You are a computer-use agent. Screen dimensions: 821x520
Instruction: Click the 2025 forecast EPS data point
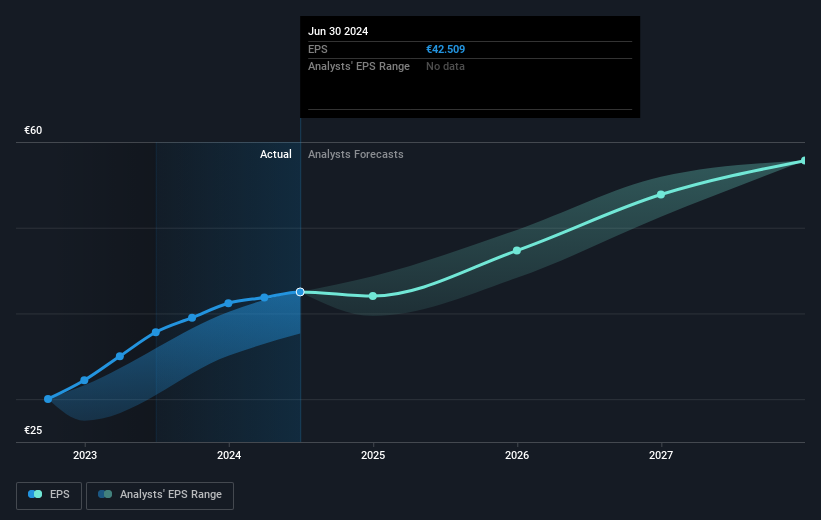click(x=373, y=296)
